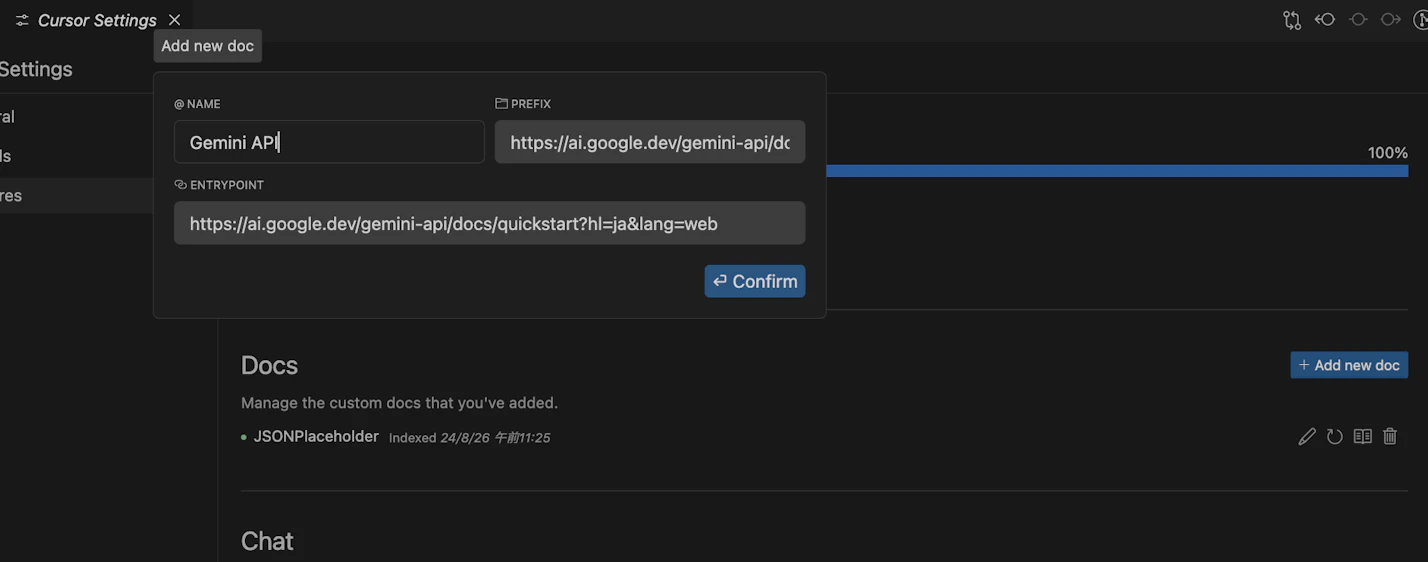Select the JSONPlaceholder doc entry
The image size is (1428, 562).
pos(316,437)
